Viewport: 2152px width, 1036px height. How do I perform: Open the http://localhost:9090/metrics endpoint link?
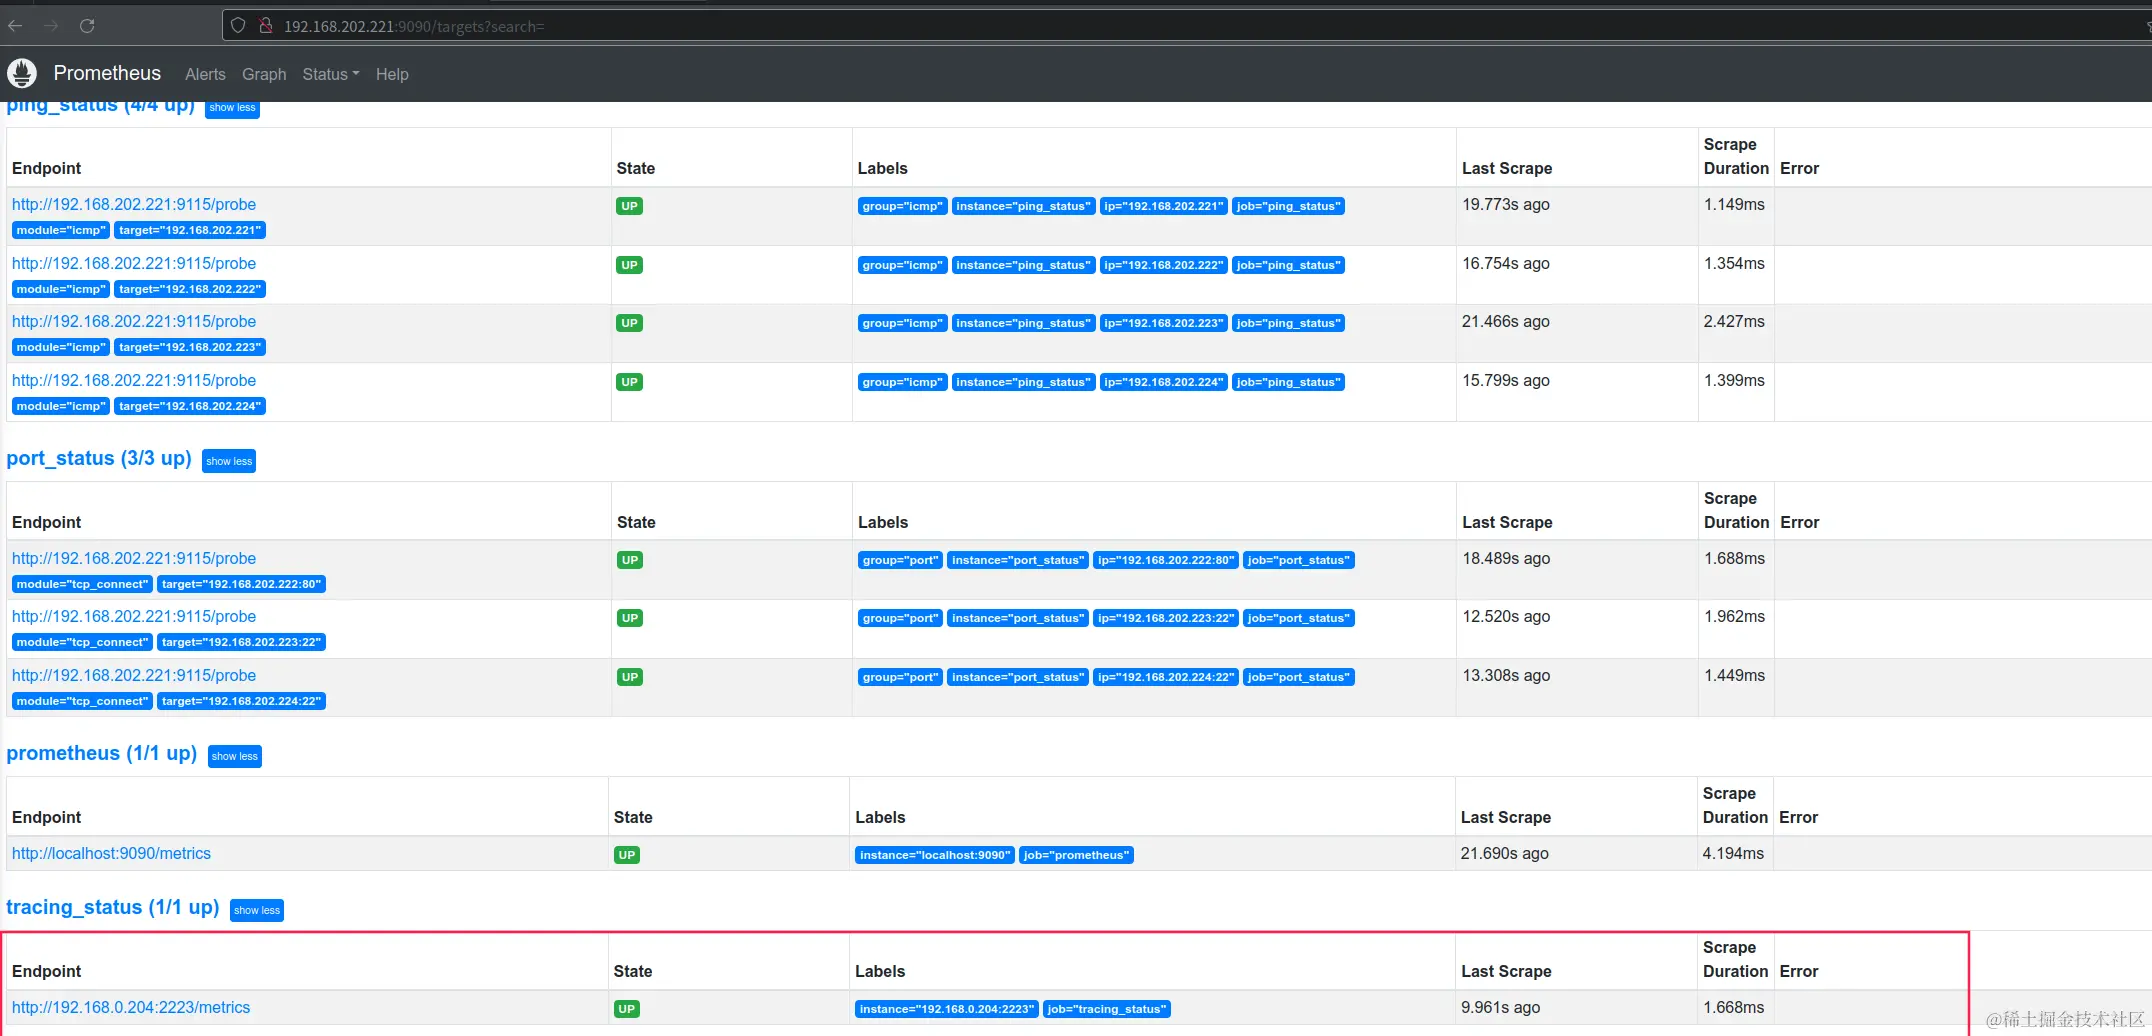[111, 853]
